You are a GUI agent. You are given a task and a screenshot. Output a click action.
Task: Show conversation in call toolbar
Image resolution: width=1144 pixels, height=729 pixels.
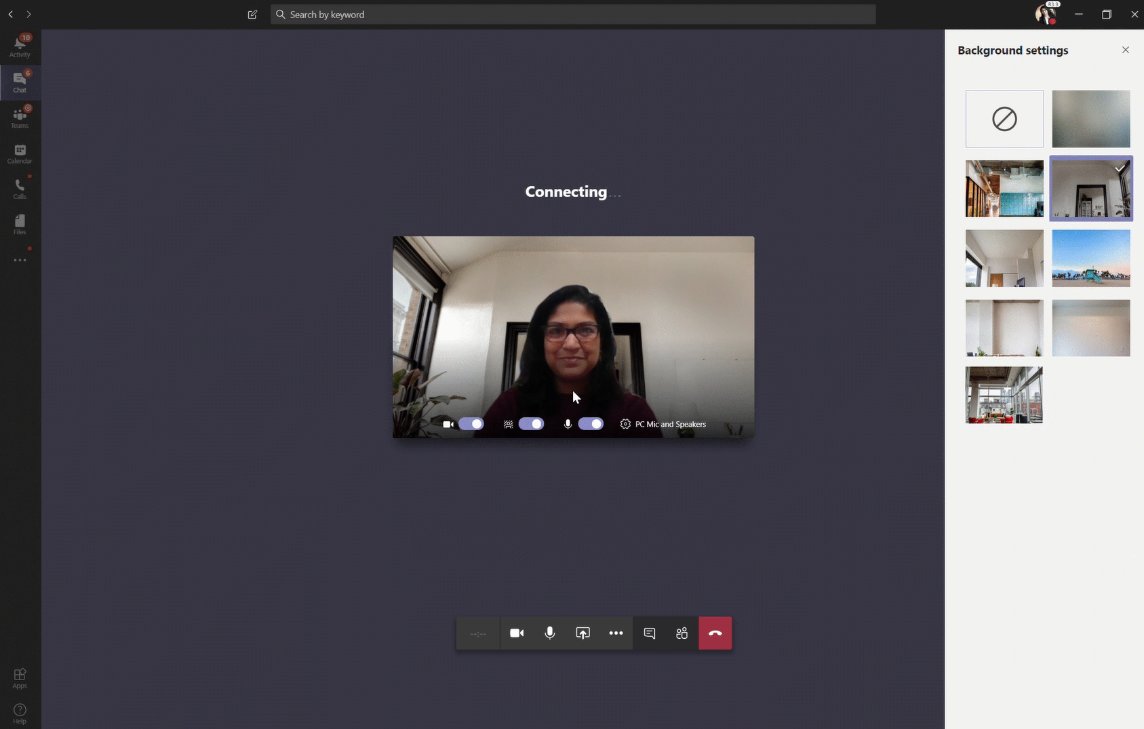(x=649, y=633)
